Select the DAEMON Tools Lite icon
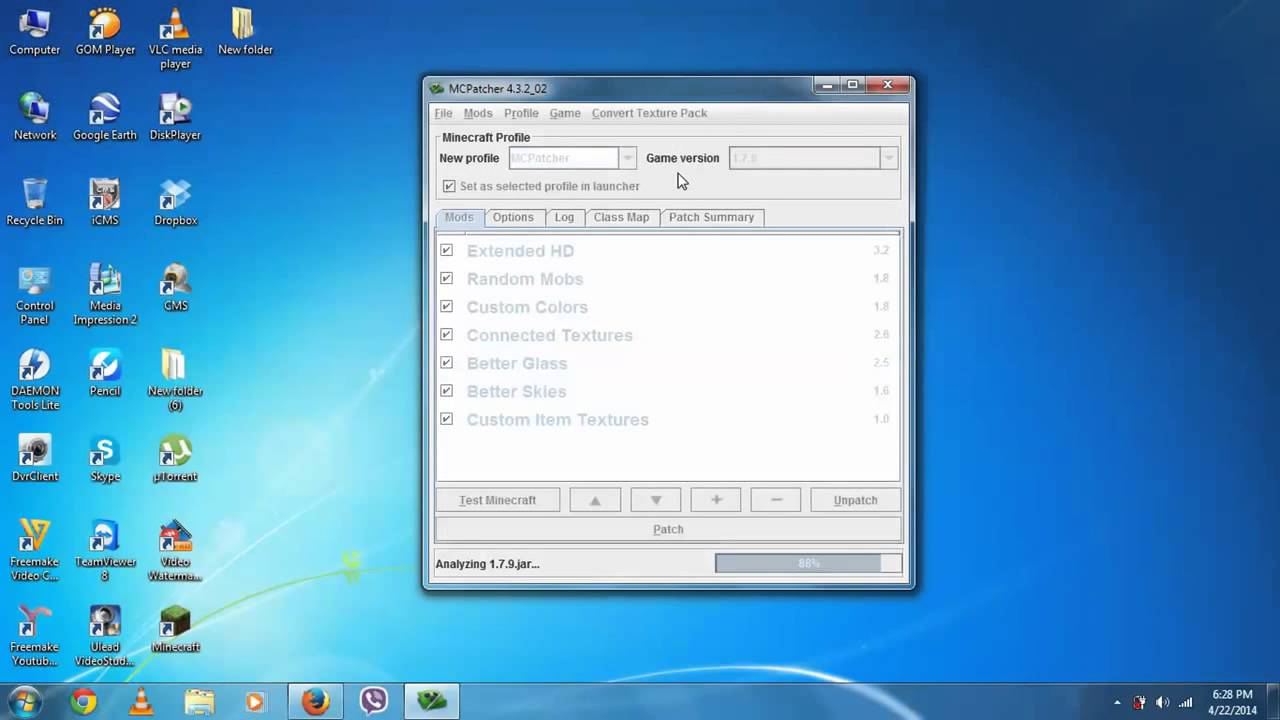Image resolution: width=1280 pixels, height=720 pixels. (35, 380)
